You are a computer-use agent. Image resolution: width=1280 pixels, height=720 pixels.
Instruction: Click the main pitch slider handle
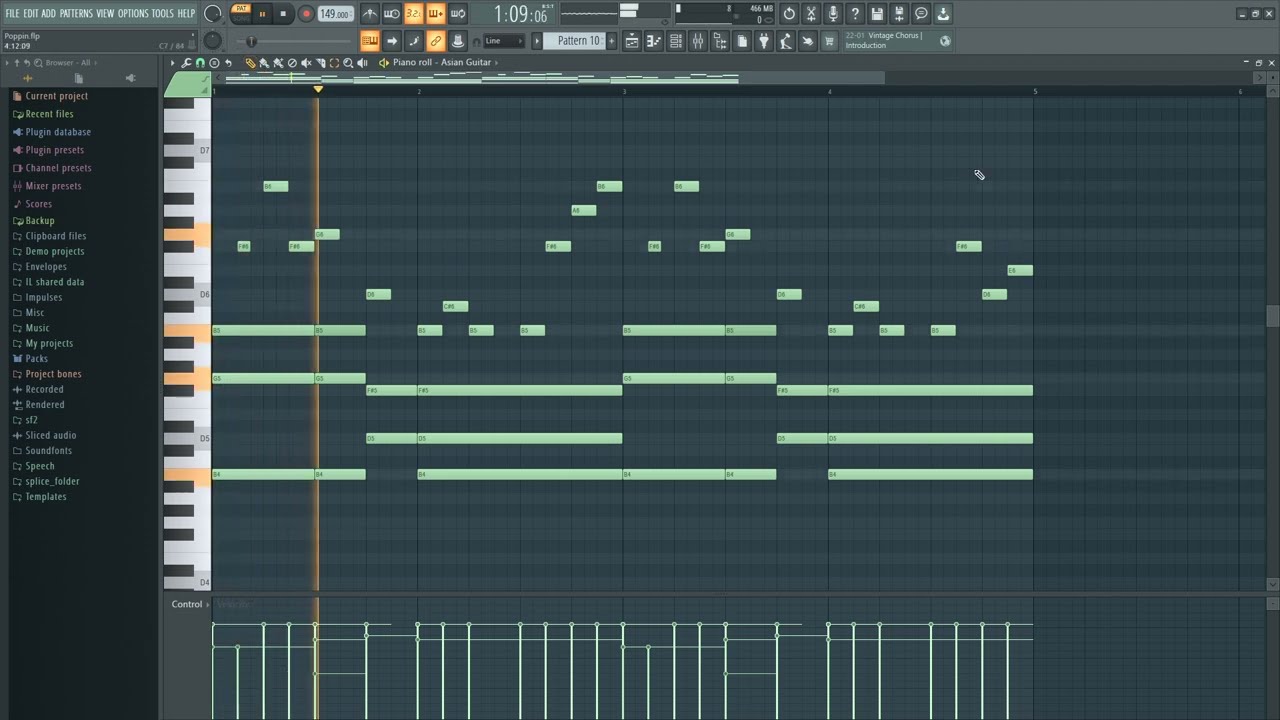251,41
